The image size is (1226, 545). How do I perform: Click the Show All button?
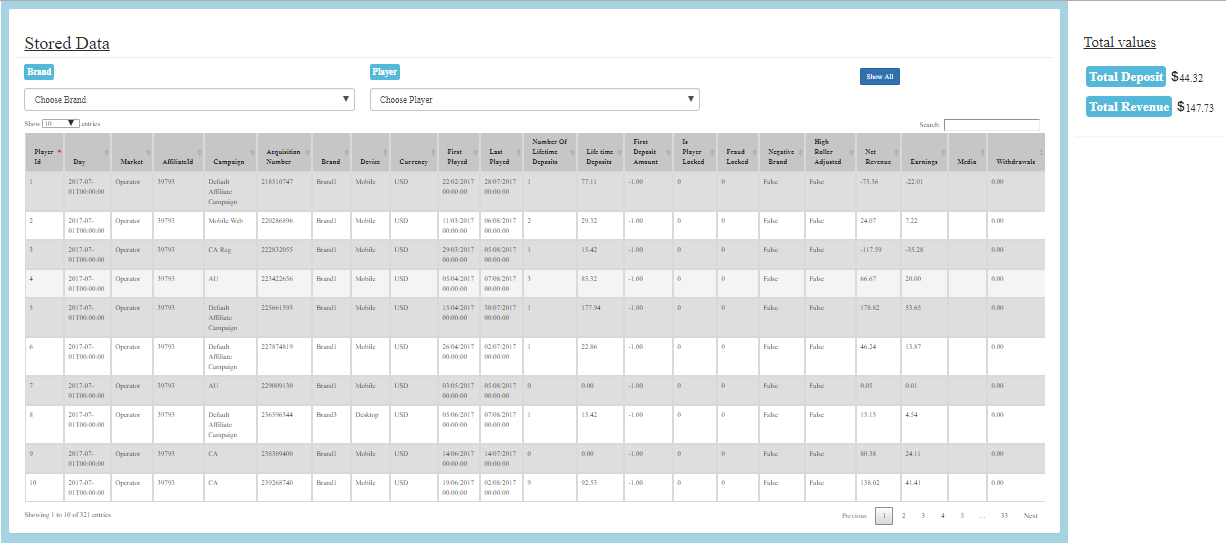[x=879, y=76]
